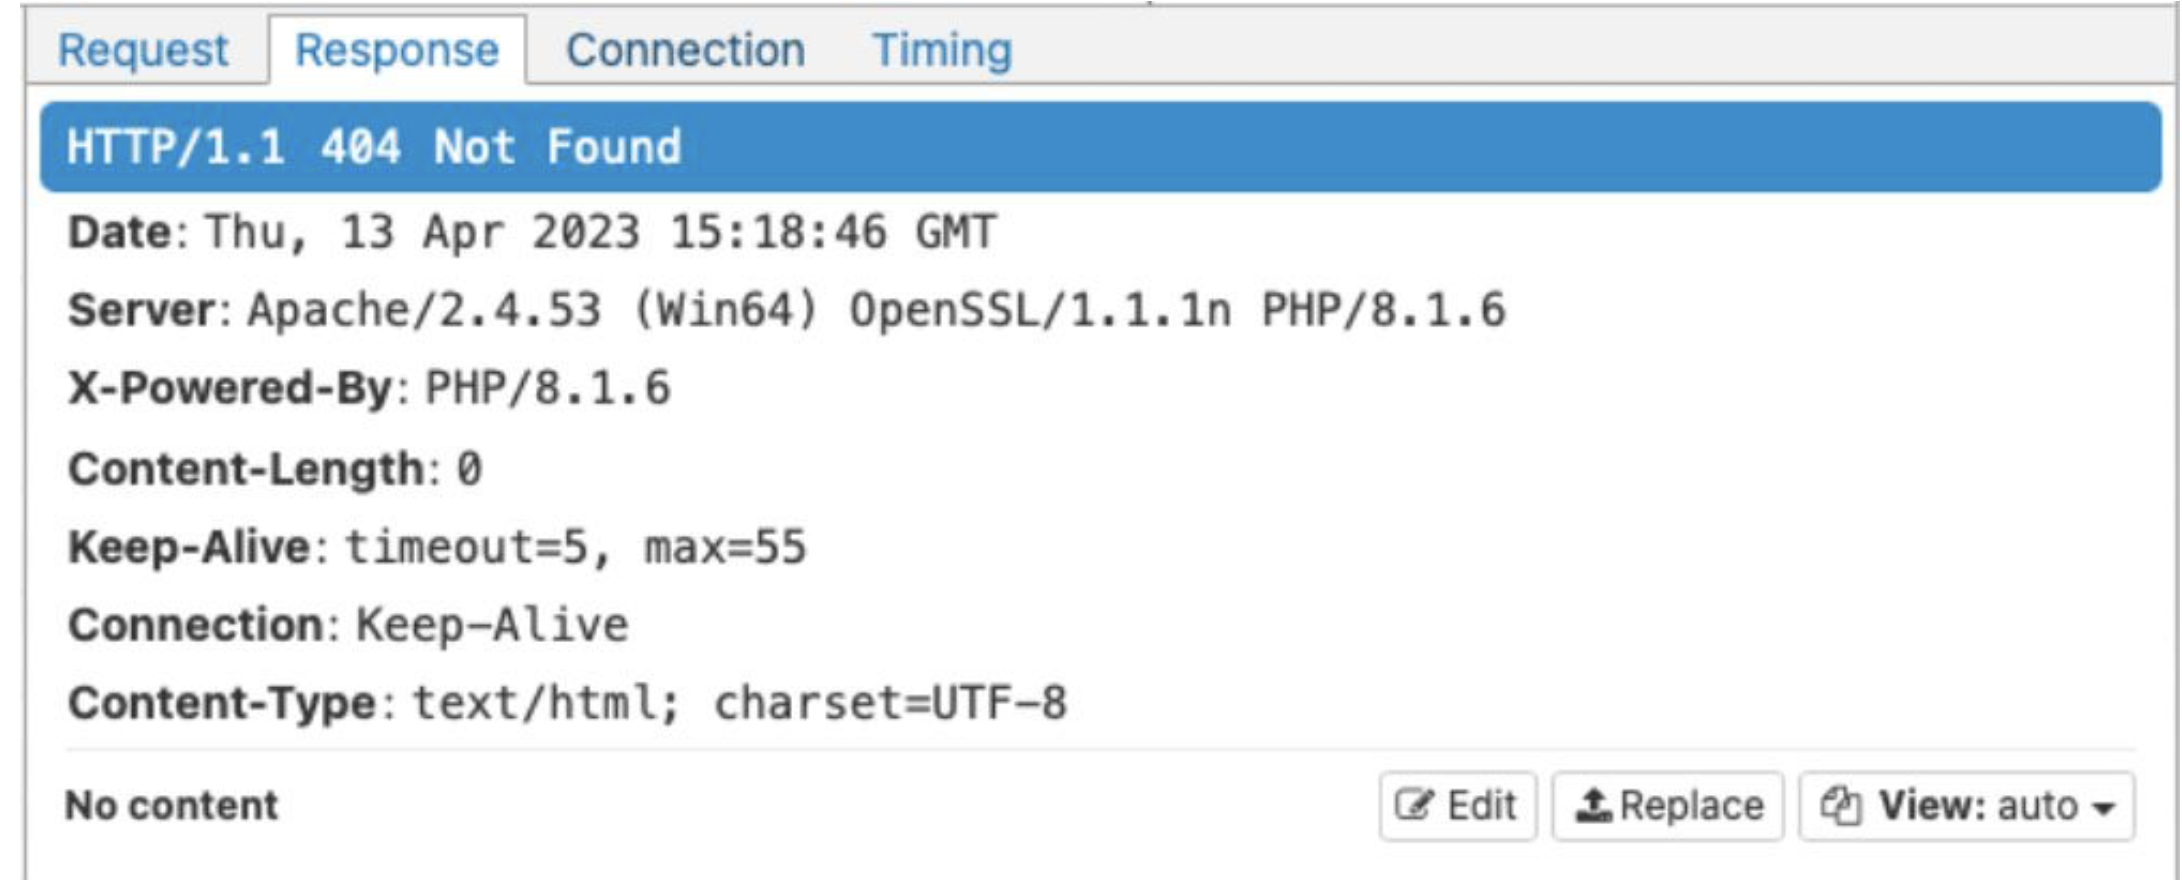Click the pencil icon on Edit
The width and height of the screenshot is (2182, 880).
(1414, 805)
